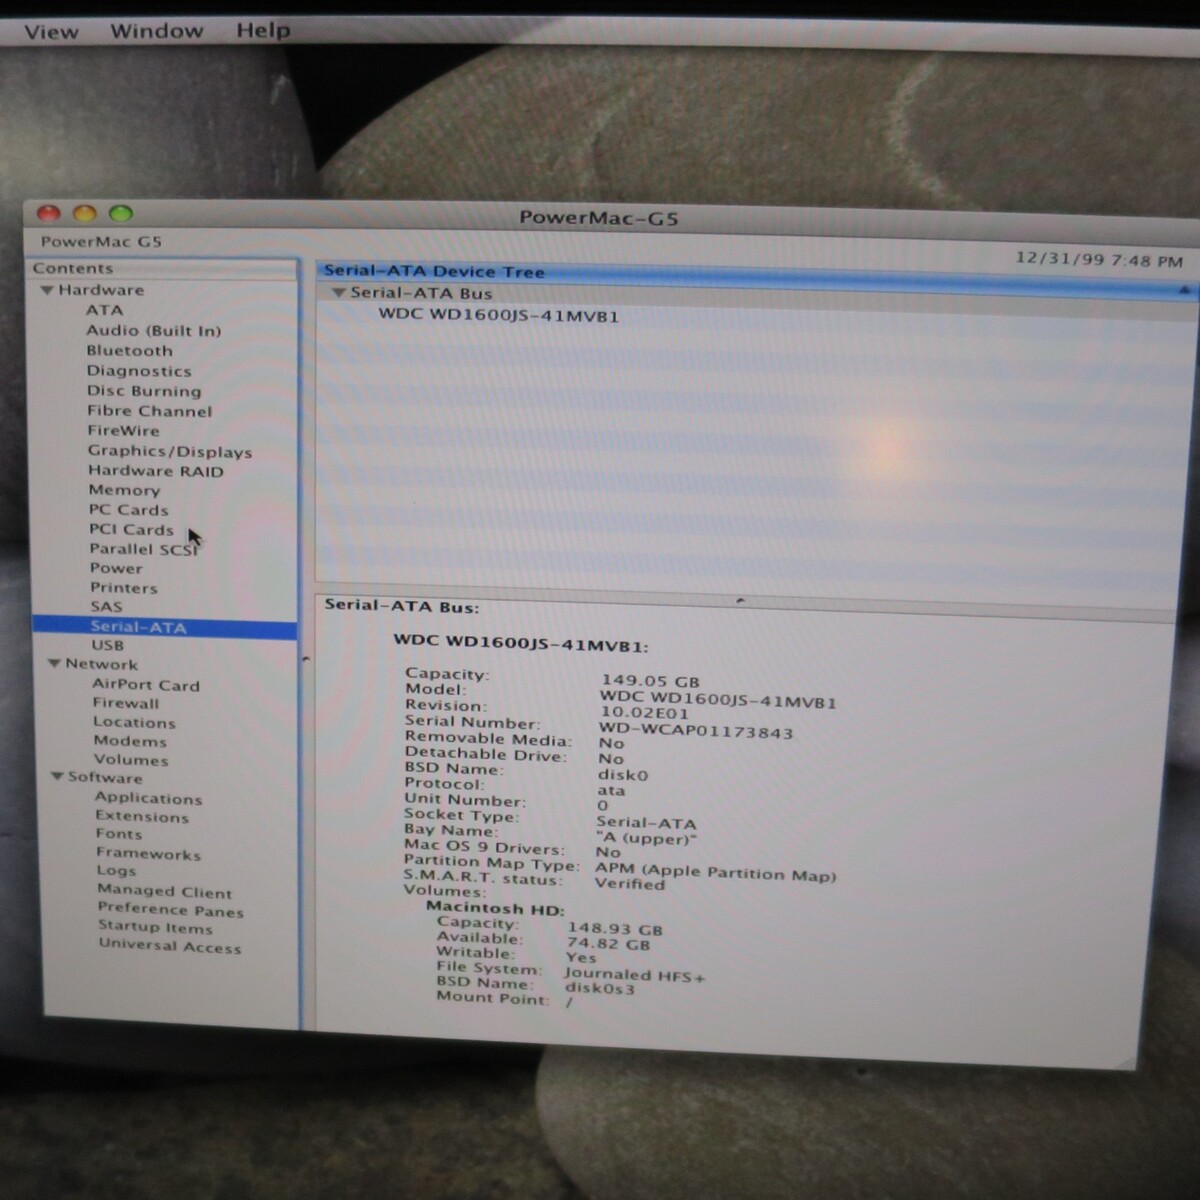
Task: Select Frameworks under Software
Action: [x=148, y=853]
